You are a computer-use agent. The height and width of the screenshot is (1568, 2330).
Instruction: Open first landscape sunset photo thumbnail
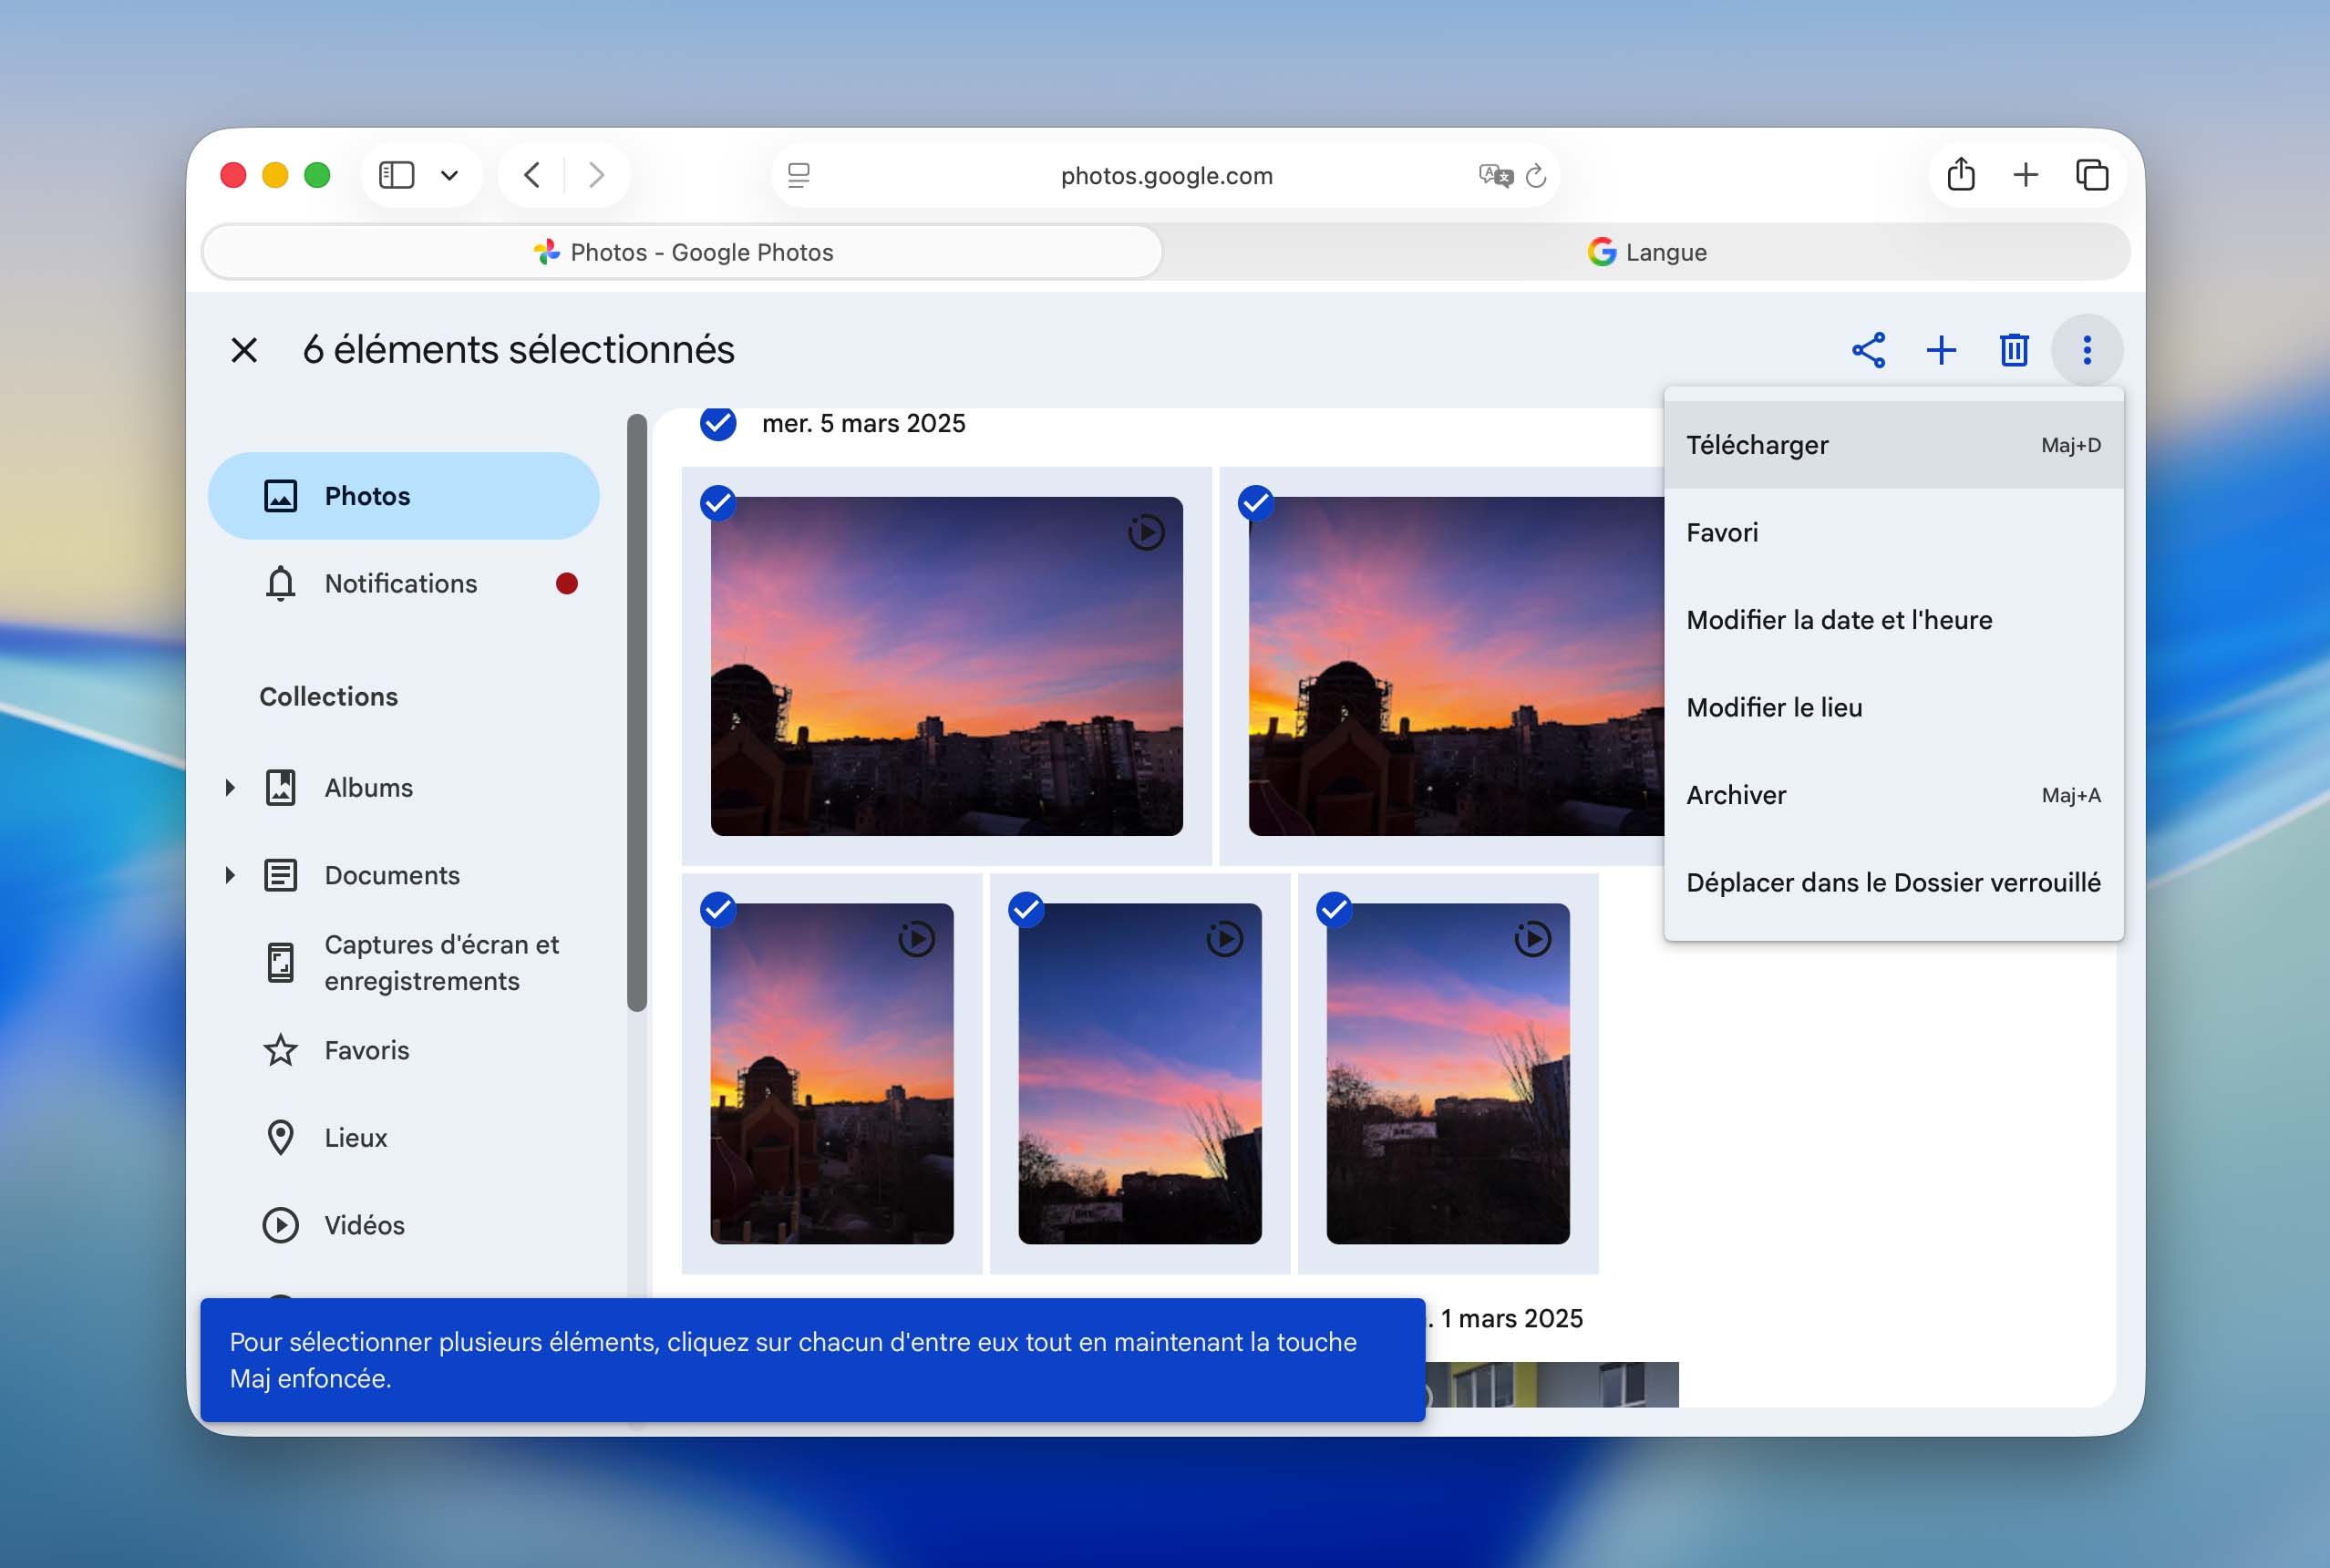(x=946, y=666)
